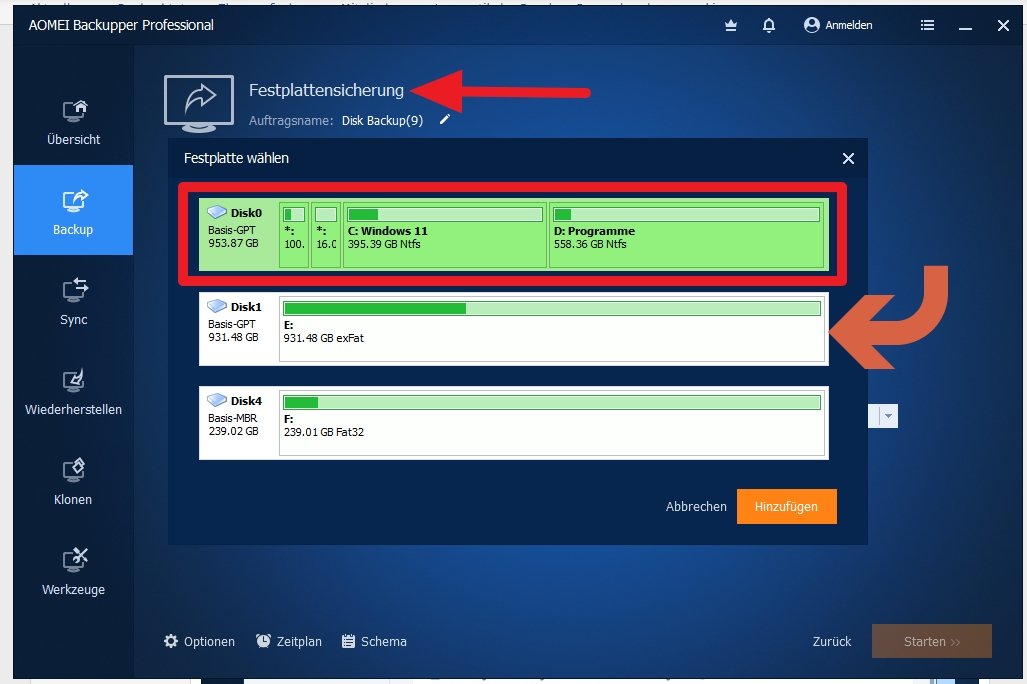Click the Starten button
The height and width of the screenshot is (684, 1027).
coord(931,641)
